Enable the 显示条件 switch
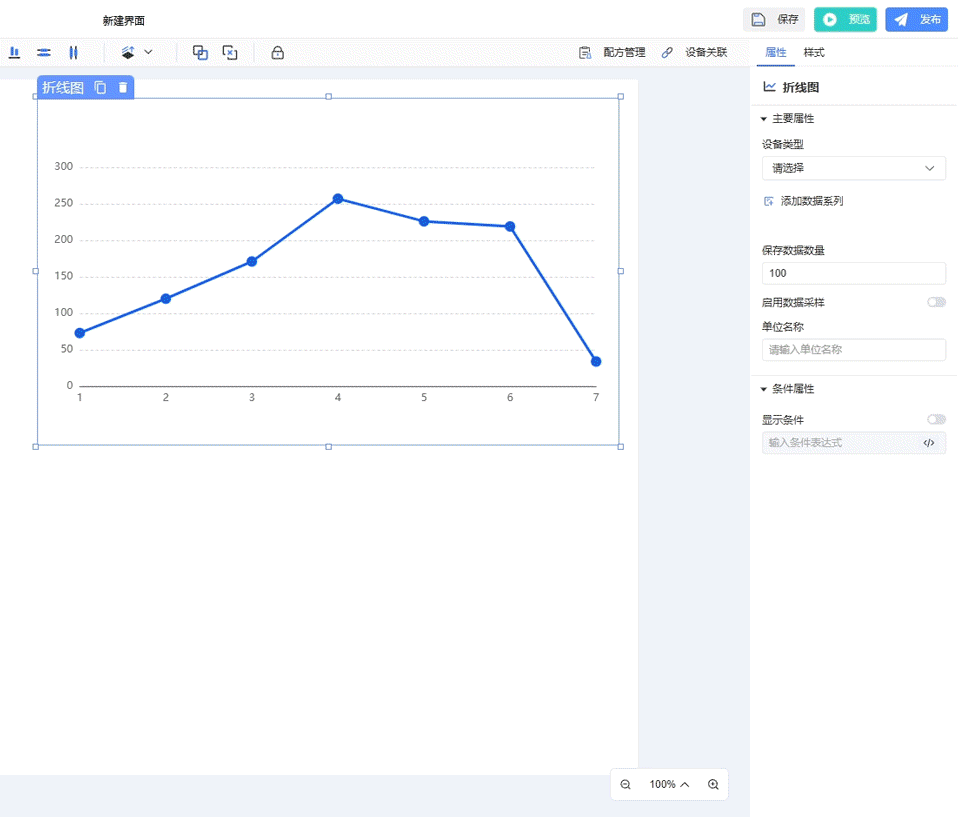 click(936, 420)
